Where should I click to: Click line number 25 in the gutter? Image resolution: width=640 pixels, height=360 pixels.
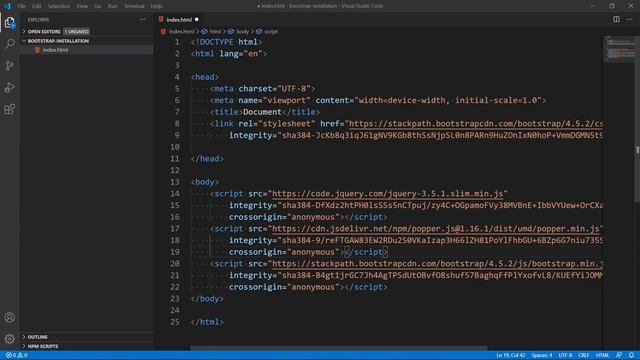(x=175, y=322)
